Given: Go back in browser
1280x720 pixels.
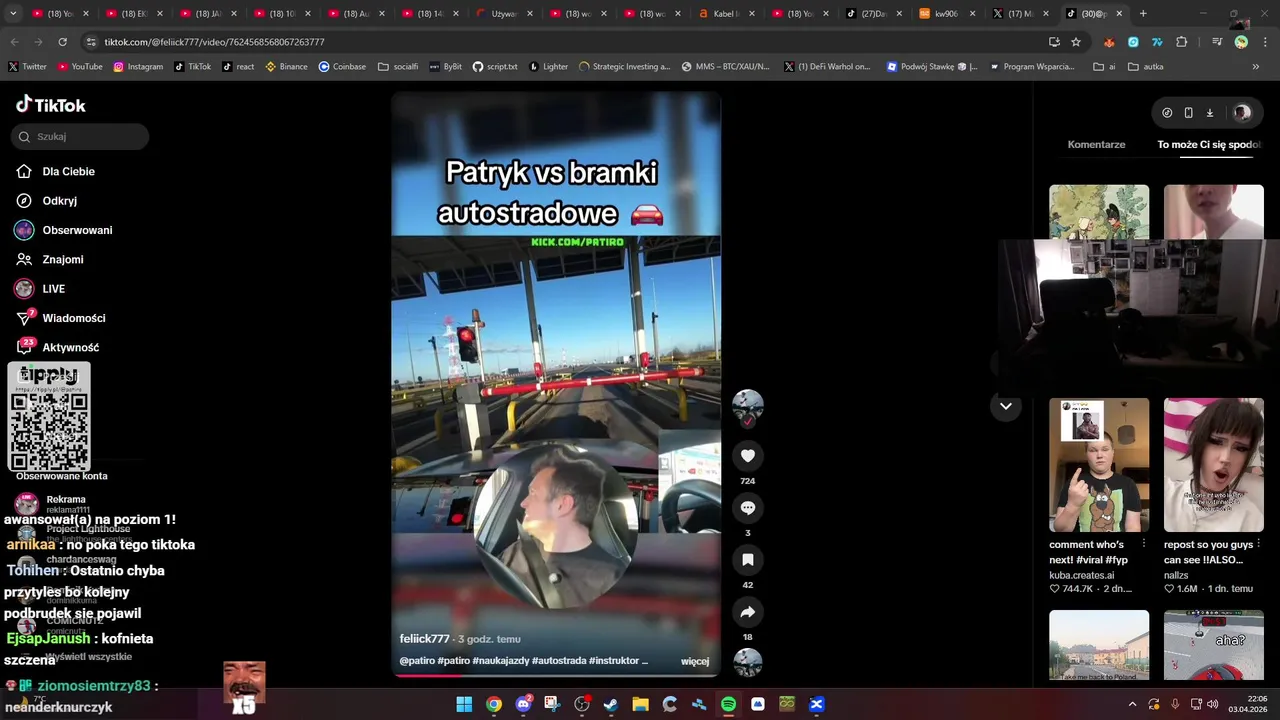Looking at the screenshot, I should click(x=15, y=42).
